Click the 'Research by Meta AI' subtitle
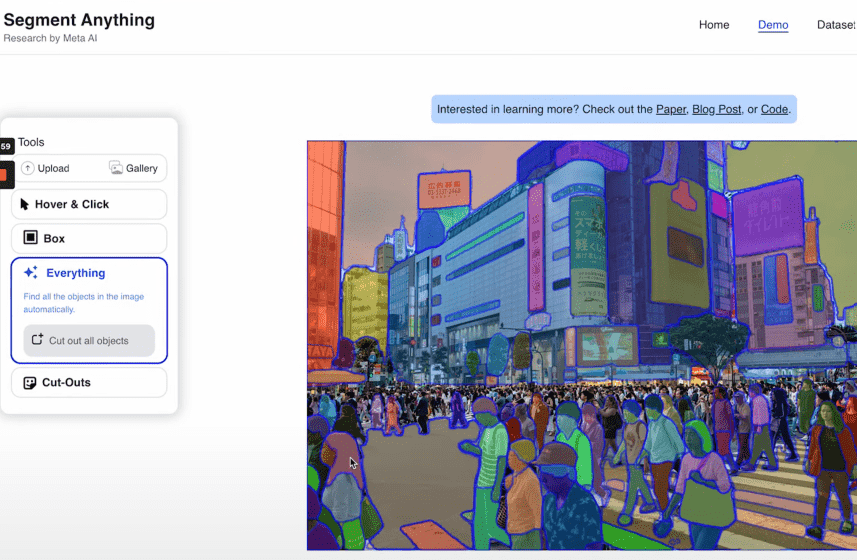This screenshot has height=560, width=857. [50, 38]
